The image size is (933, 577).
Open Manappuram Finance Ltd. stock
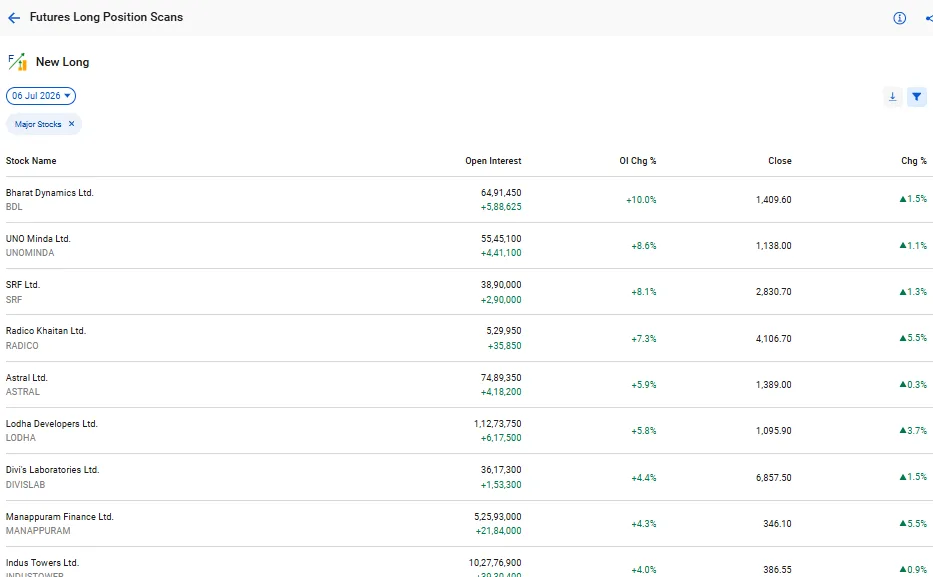[60, 517]
